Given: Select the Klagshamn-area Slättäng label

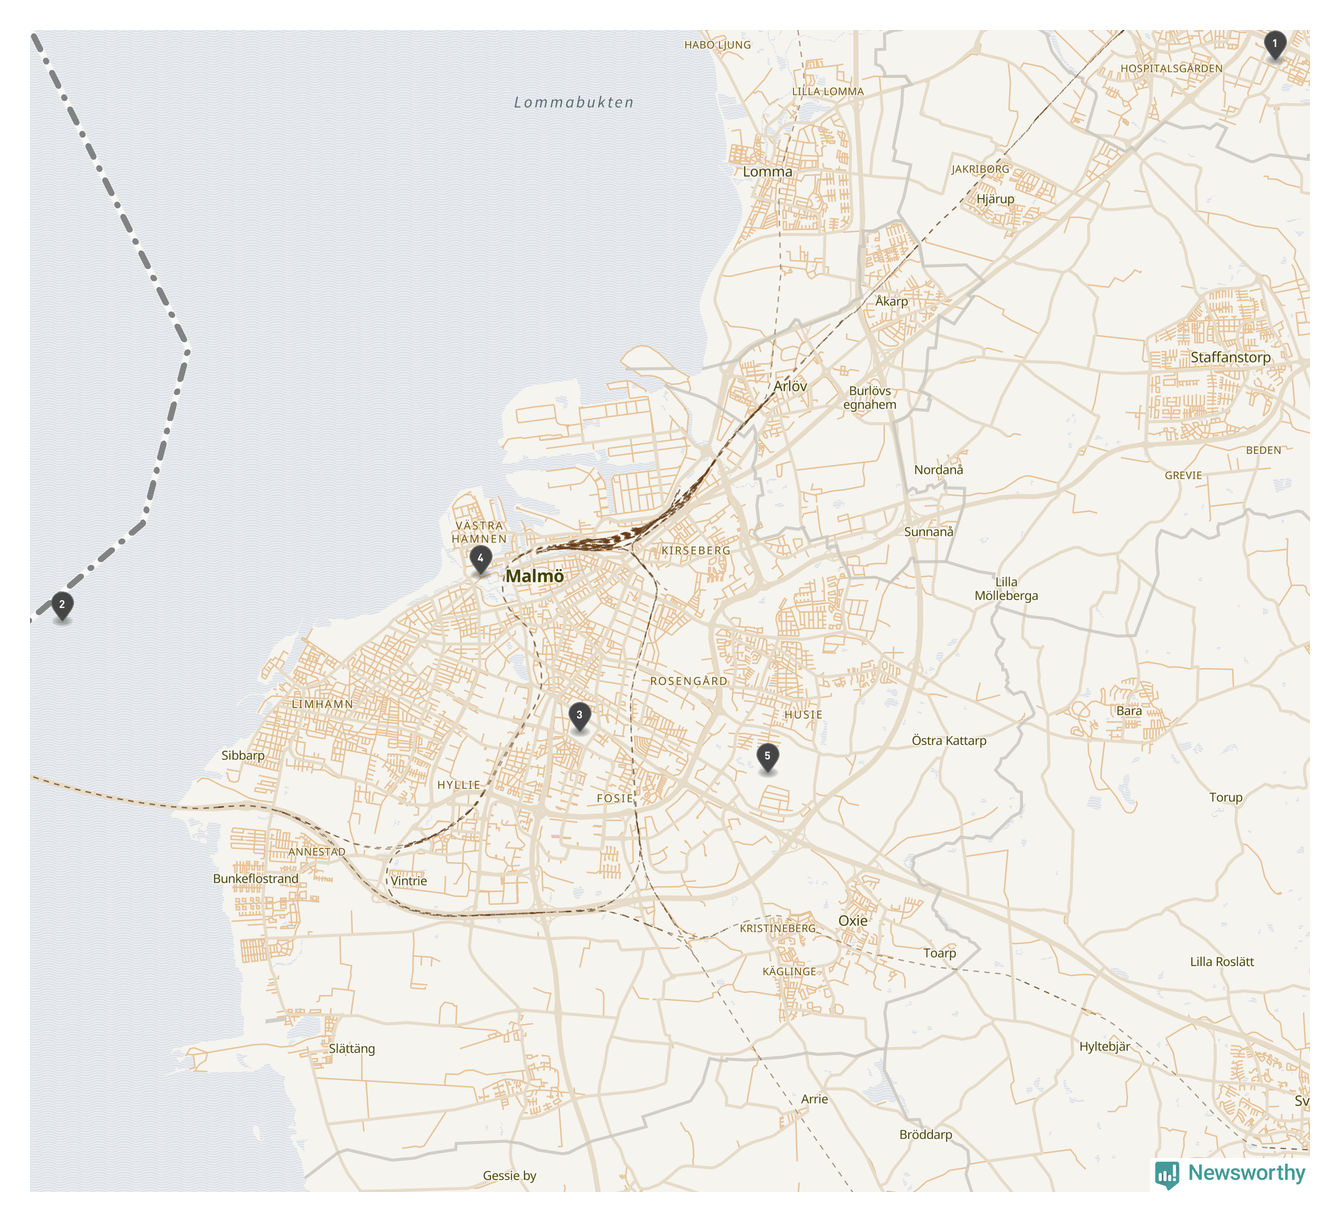Looking at the screenshot, I should point(352,1049).
